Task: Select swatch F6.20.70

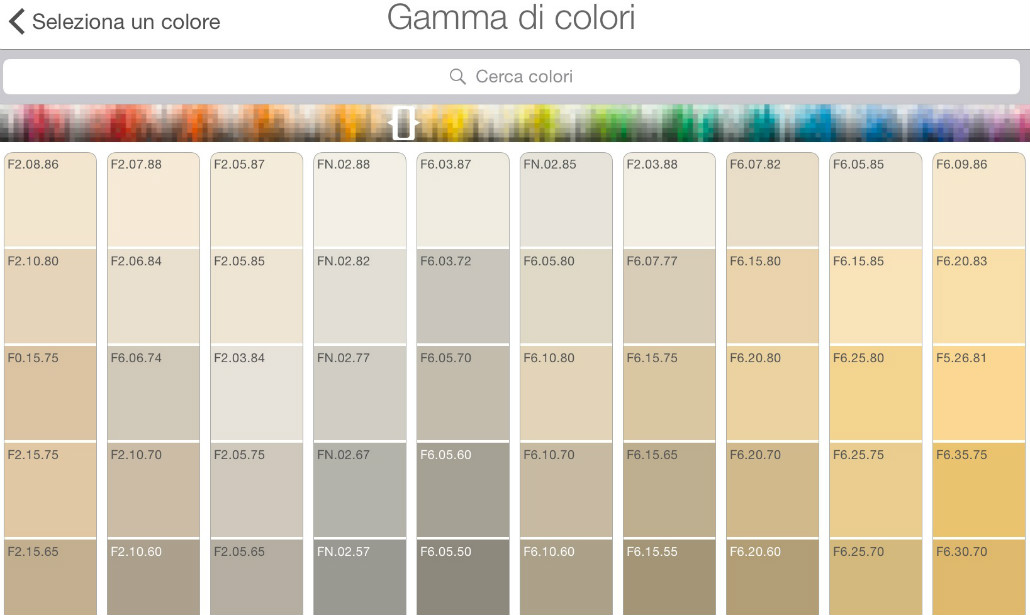Action: [772, 490]
